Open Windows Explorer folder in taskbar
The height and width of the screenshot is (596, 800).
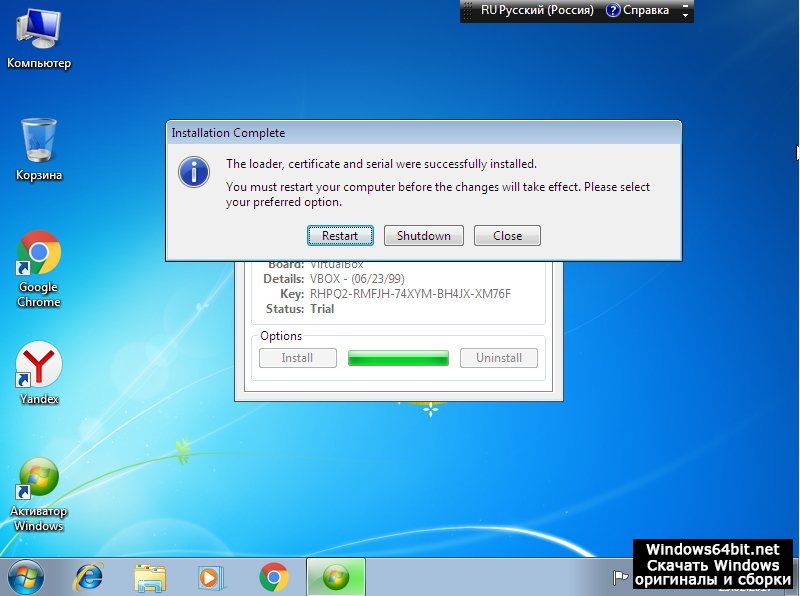150,577
